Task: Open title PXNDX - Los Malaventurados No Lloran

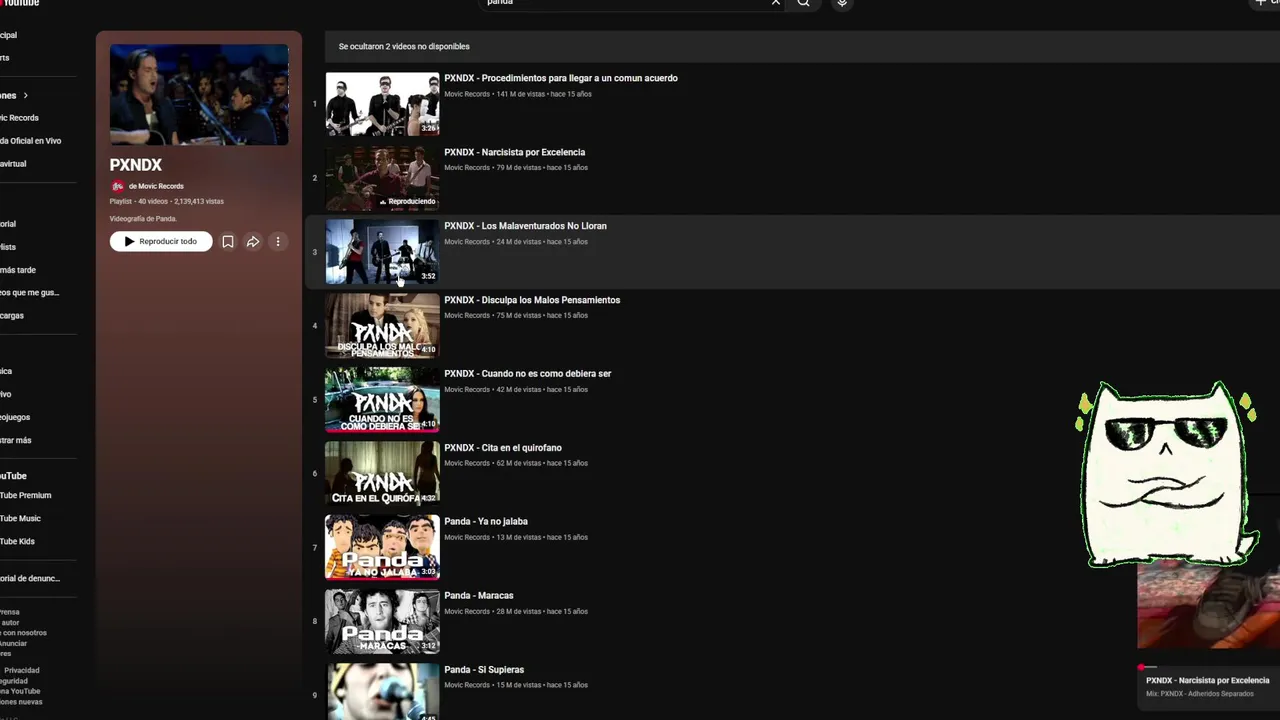Action: (x=525, y=226)
